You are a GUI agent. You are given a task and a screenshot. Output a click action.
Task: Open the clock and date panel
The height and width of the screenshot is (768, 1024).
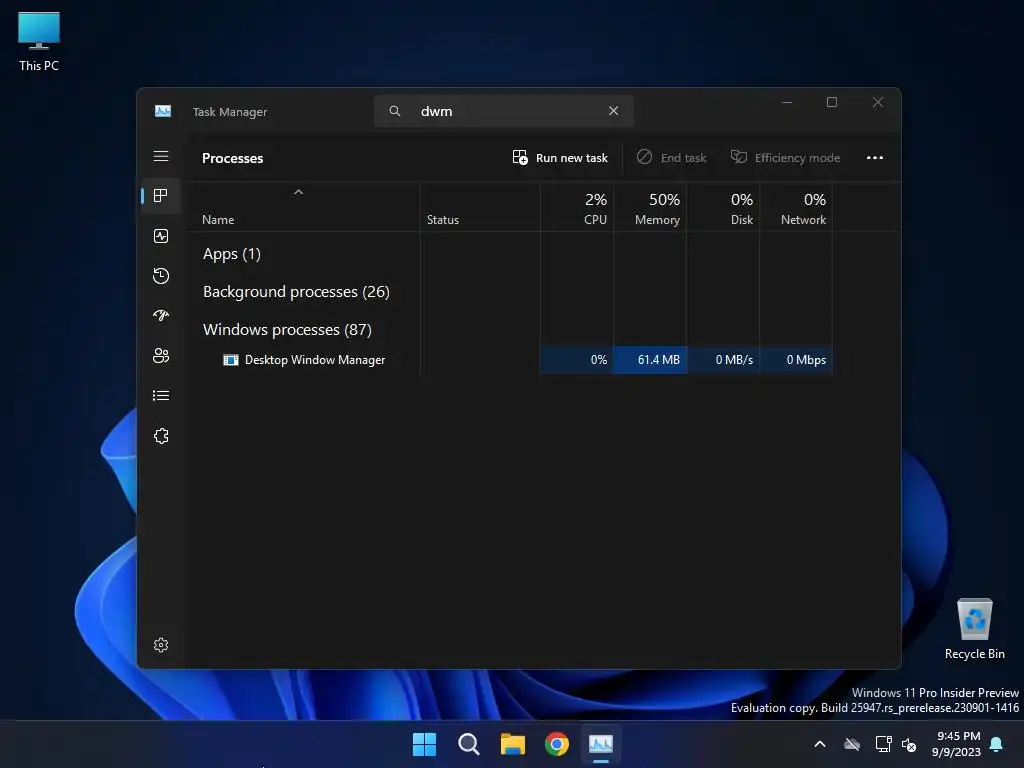click(x=956, y=744)
